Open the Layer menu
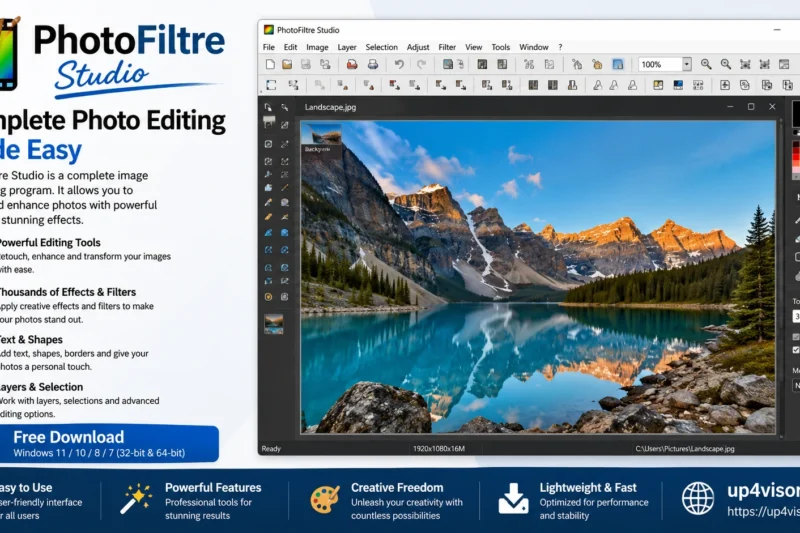This screenshot has height=533, width=800. coord(347,47)
